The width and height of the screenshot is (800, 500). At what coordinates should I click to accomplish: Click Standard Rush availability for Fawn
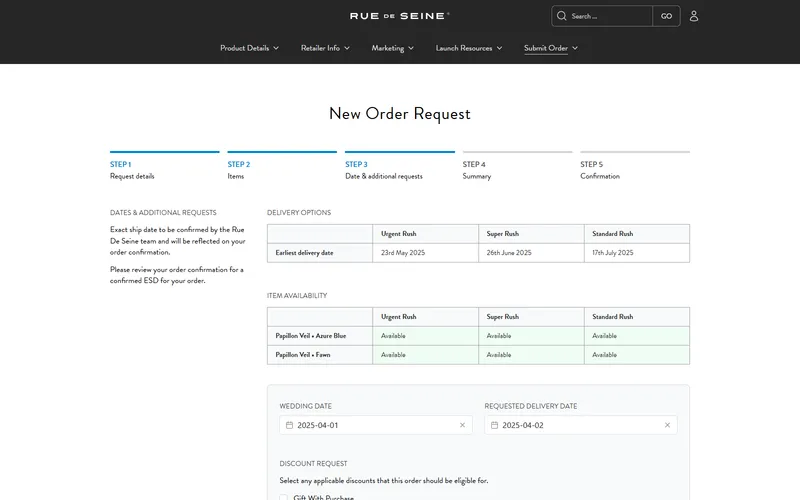coord(637,355)
